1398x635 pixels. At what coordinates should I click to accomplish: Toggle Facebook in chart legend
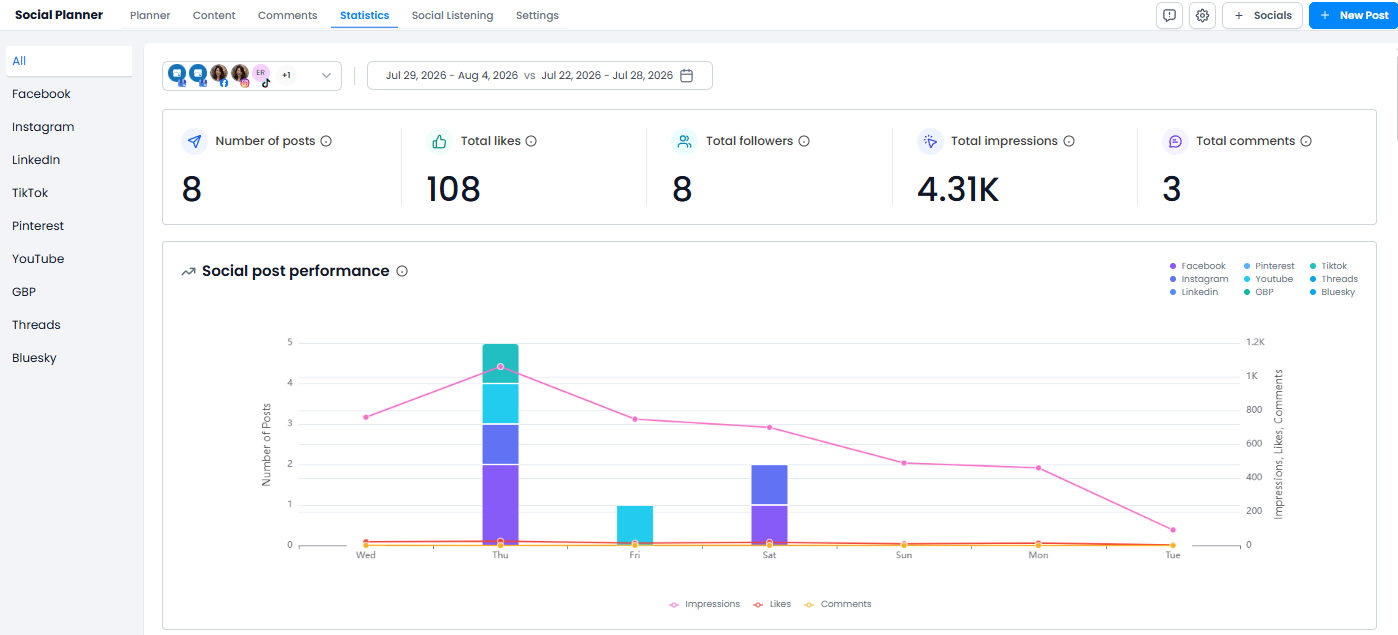point(1197,266)
